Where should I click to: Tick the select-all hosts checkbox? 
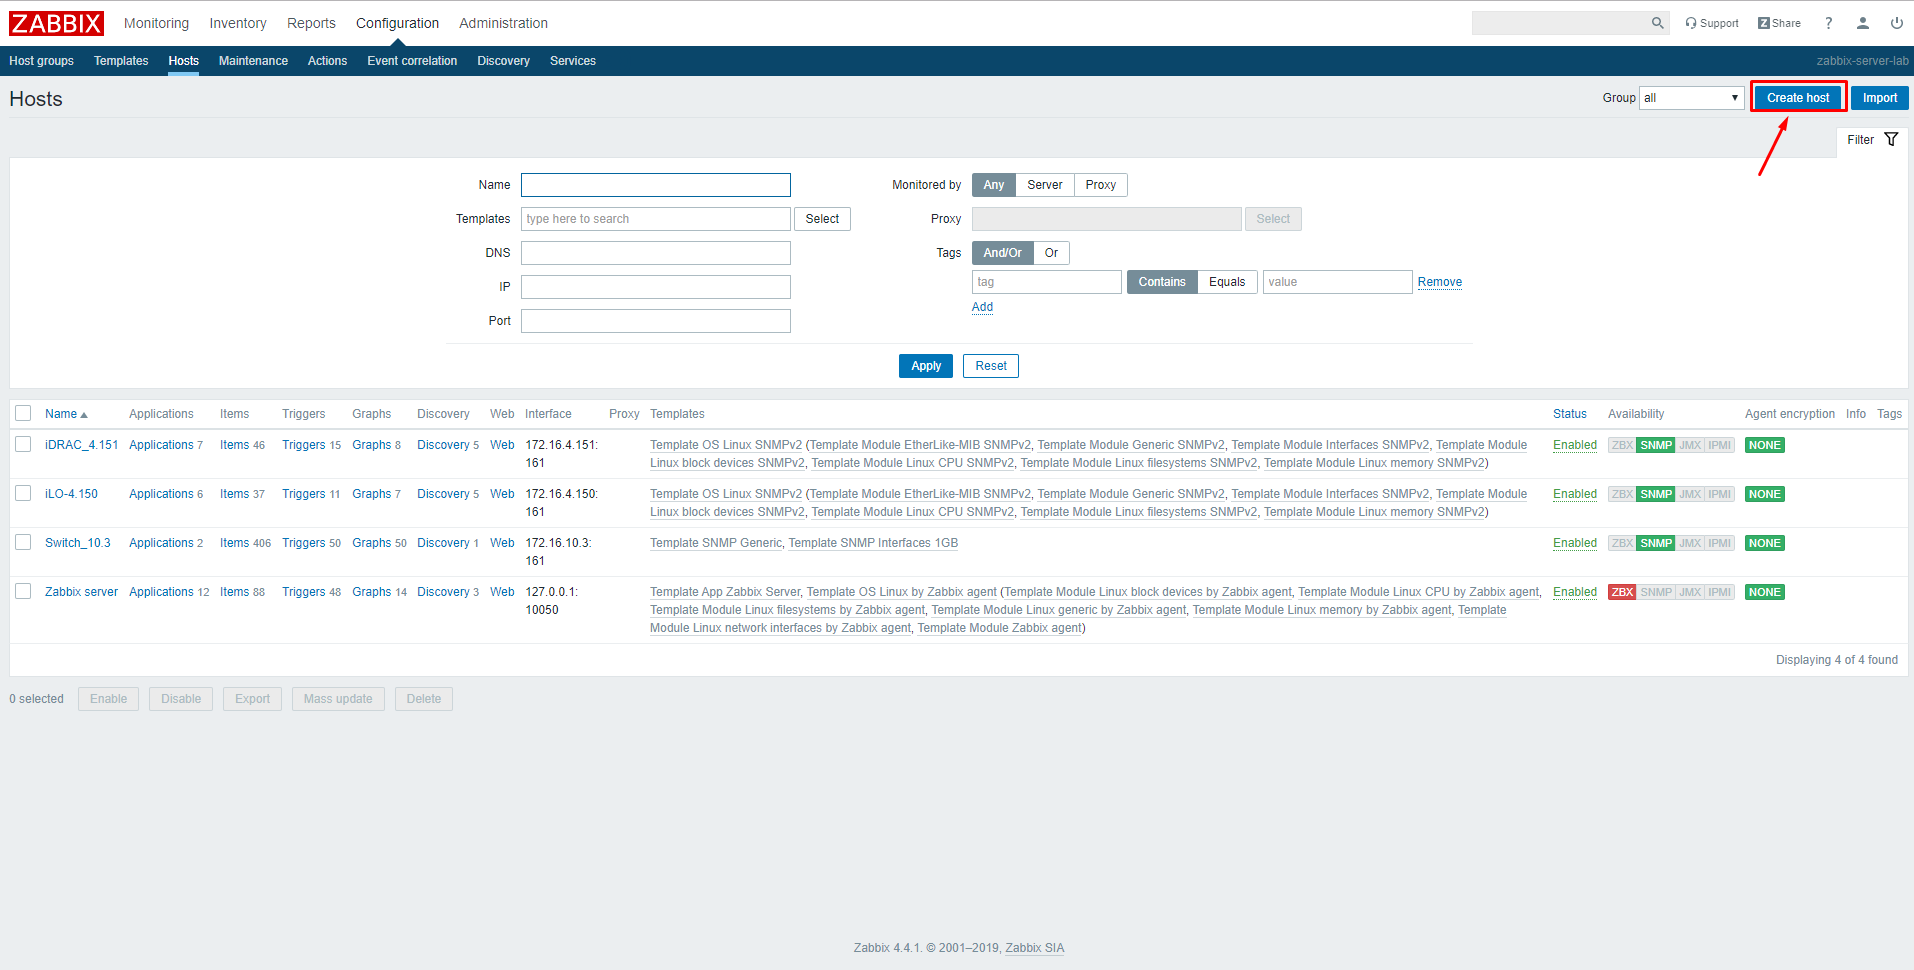tap(23, 413)
